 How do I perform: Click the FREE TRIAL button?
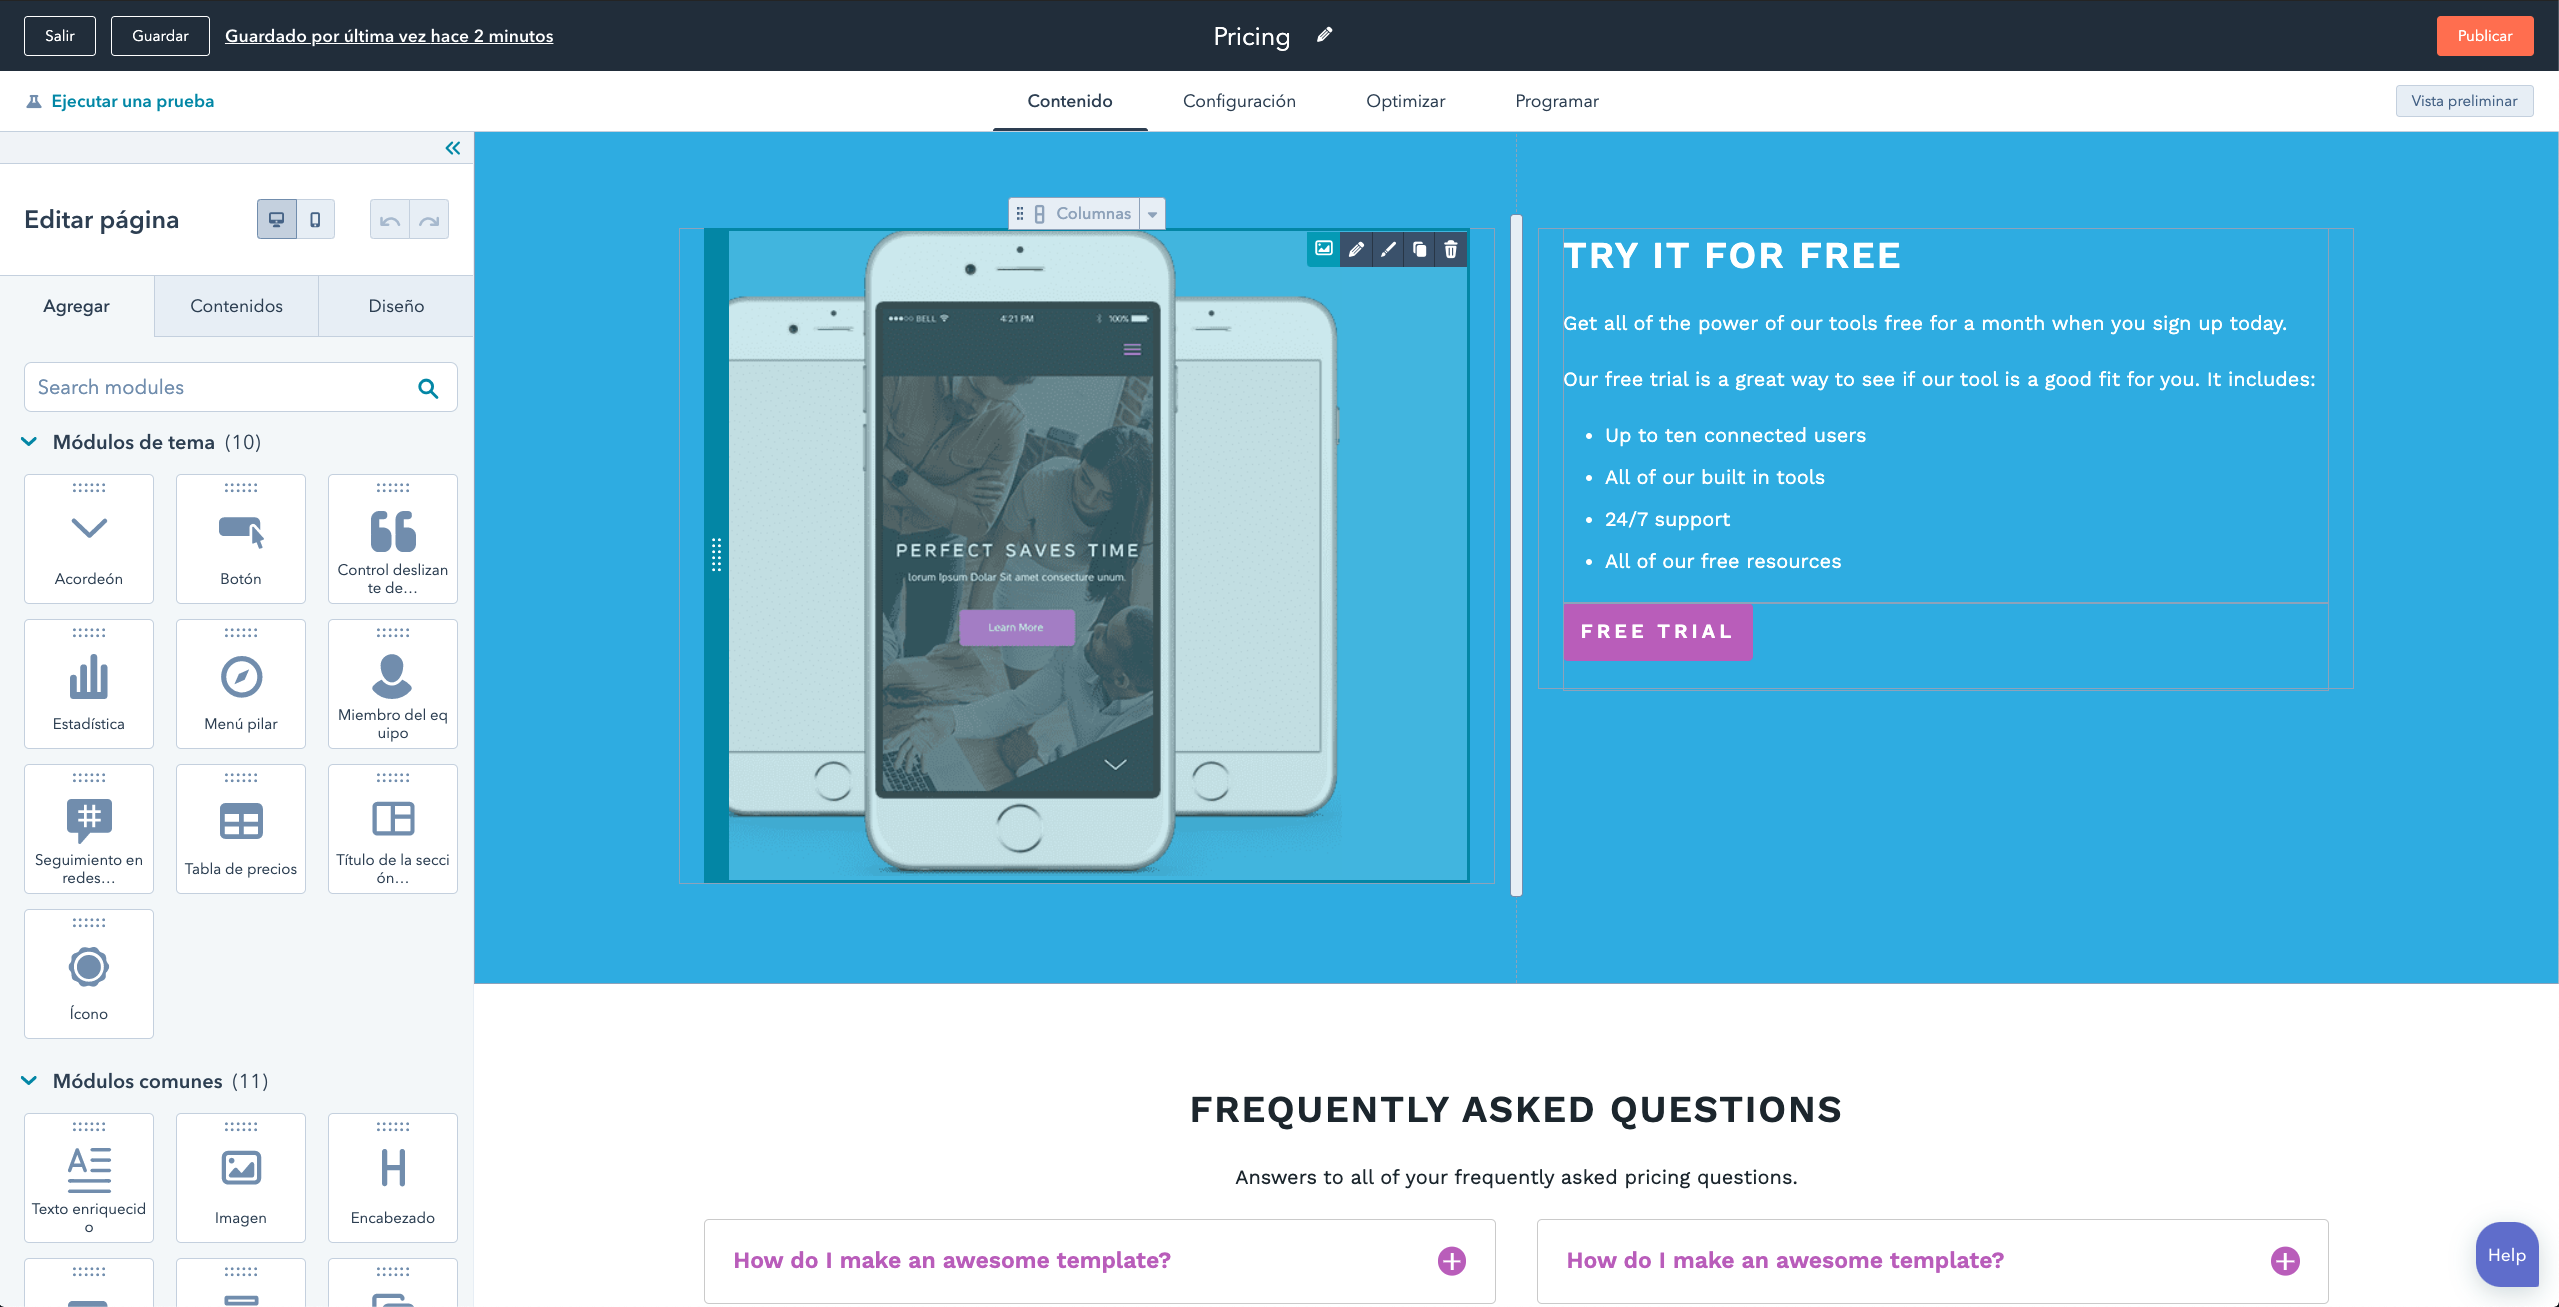pyautogui.click(x=1655, y=630)
